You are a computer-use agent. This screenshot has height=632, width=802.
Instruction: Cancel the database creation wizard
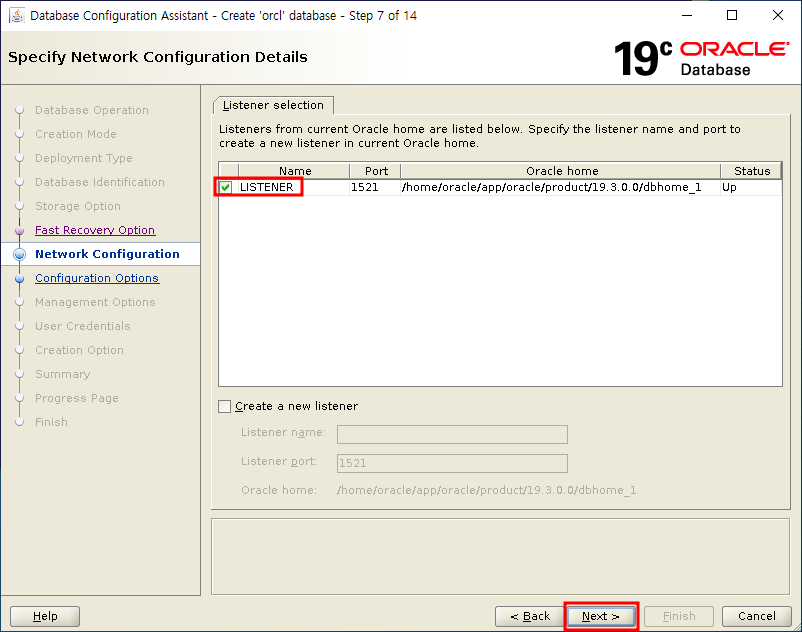[756, 616]
